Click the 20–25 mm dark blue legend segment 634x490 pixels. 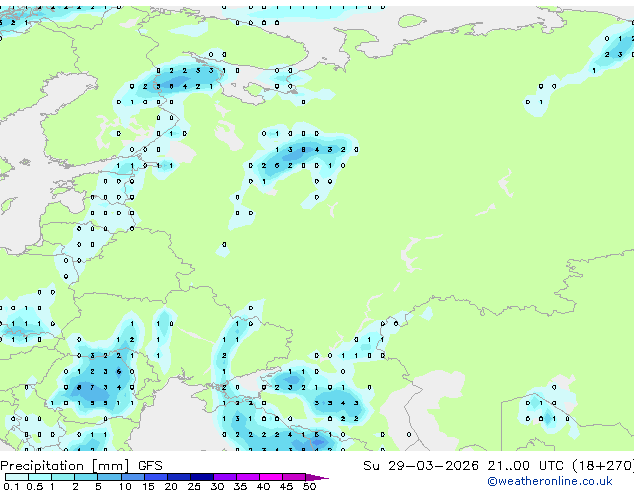coord(179,477)
